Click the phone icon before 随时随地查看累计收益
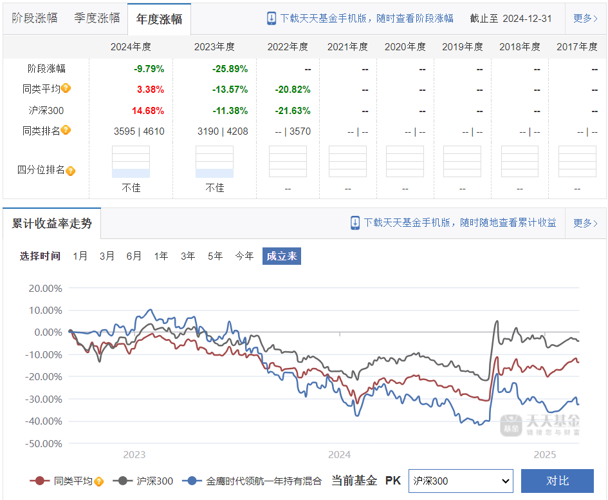The height and width of the screenshot is (500, 608). (355, 223)
